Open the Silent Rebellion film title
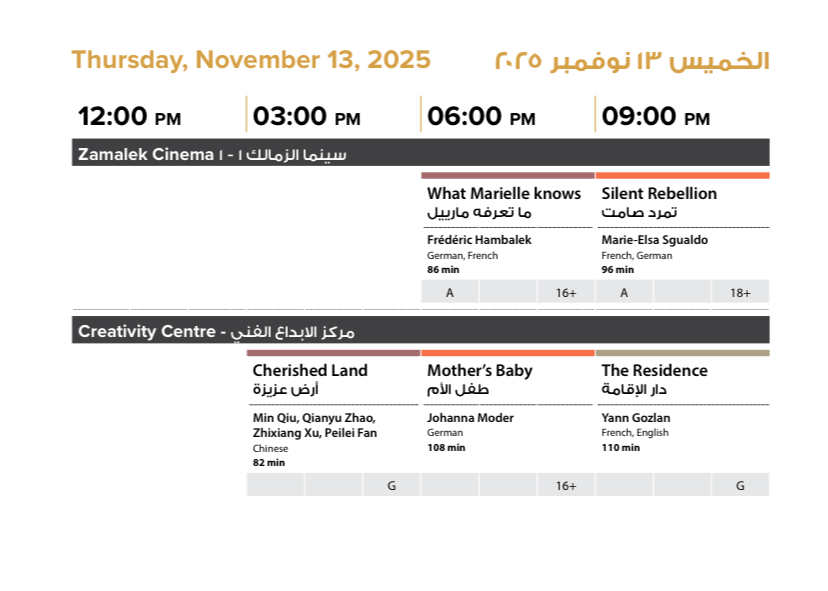Image resolution: width=828 pixels, height=591 pixels. click(x=659, y=194)
